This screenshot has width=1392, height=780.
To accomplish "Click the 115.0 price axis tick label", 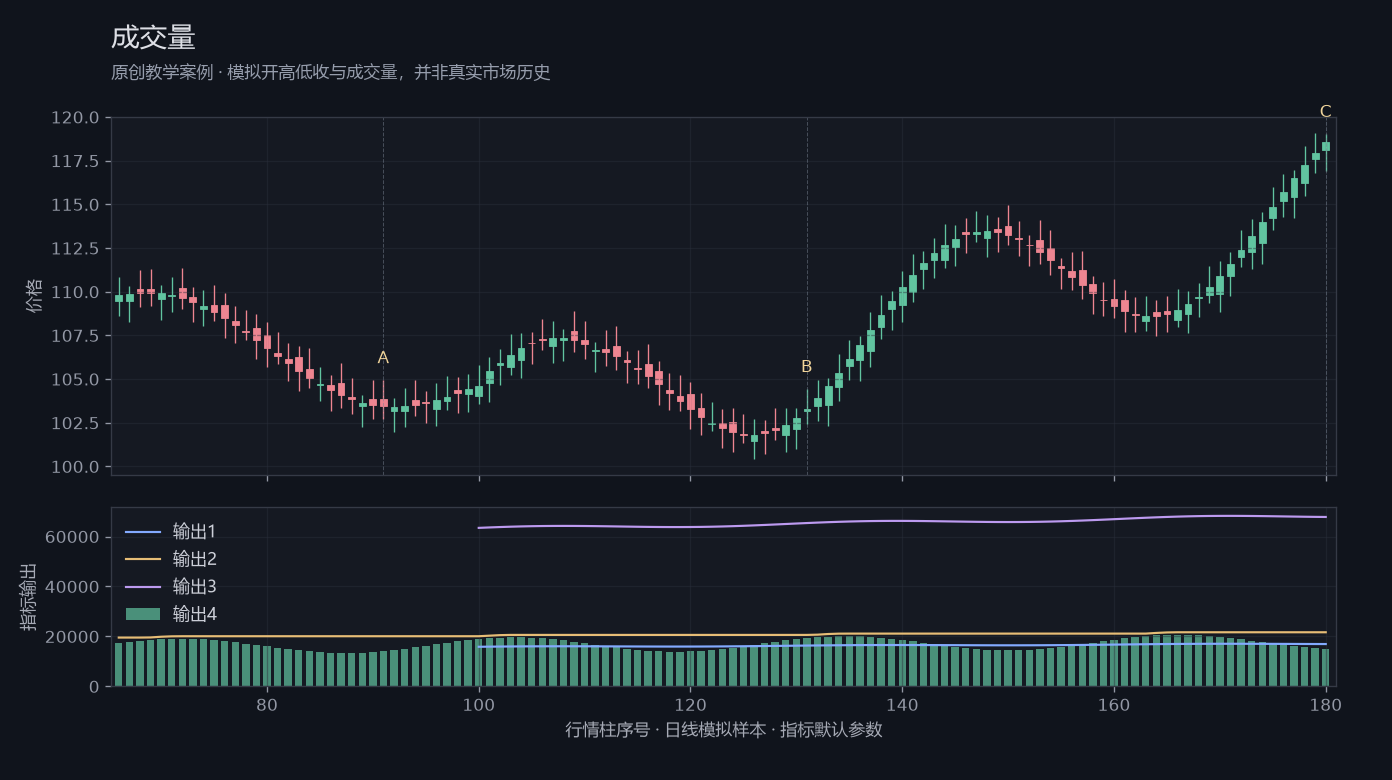I will pyautogui.click(x=76, y=205).
